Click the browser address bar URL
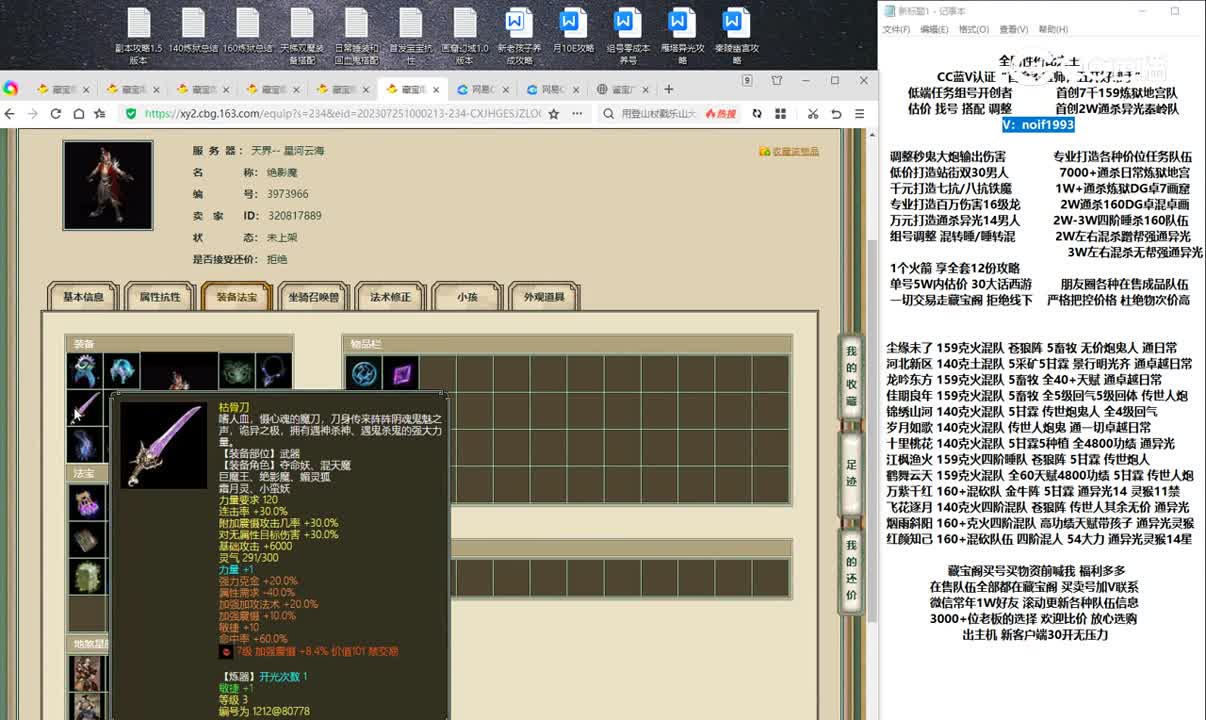Image resolution: width=1206 pixels, height=720 pixels. coord(343,114)
